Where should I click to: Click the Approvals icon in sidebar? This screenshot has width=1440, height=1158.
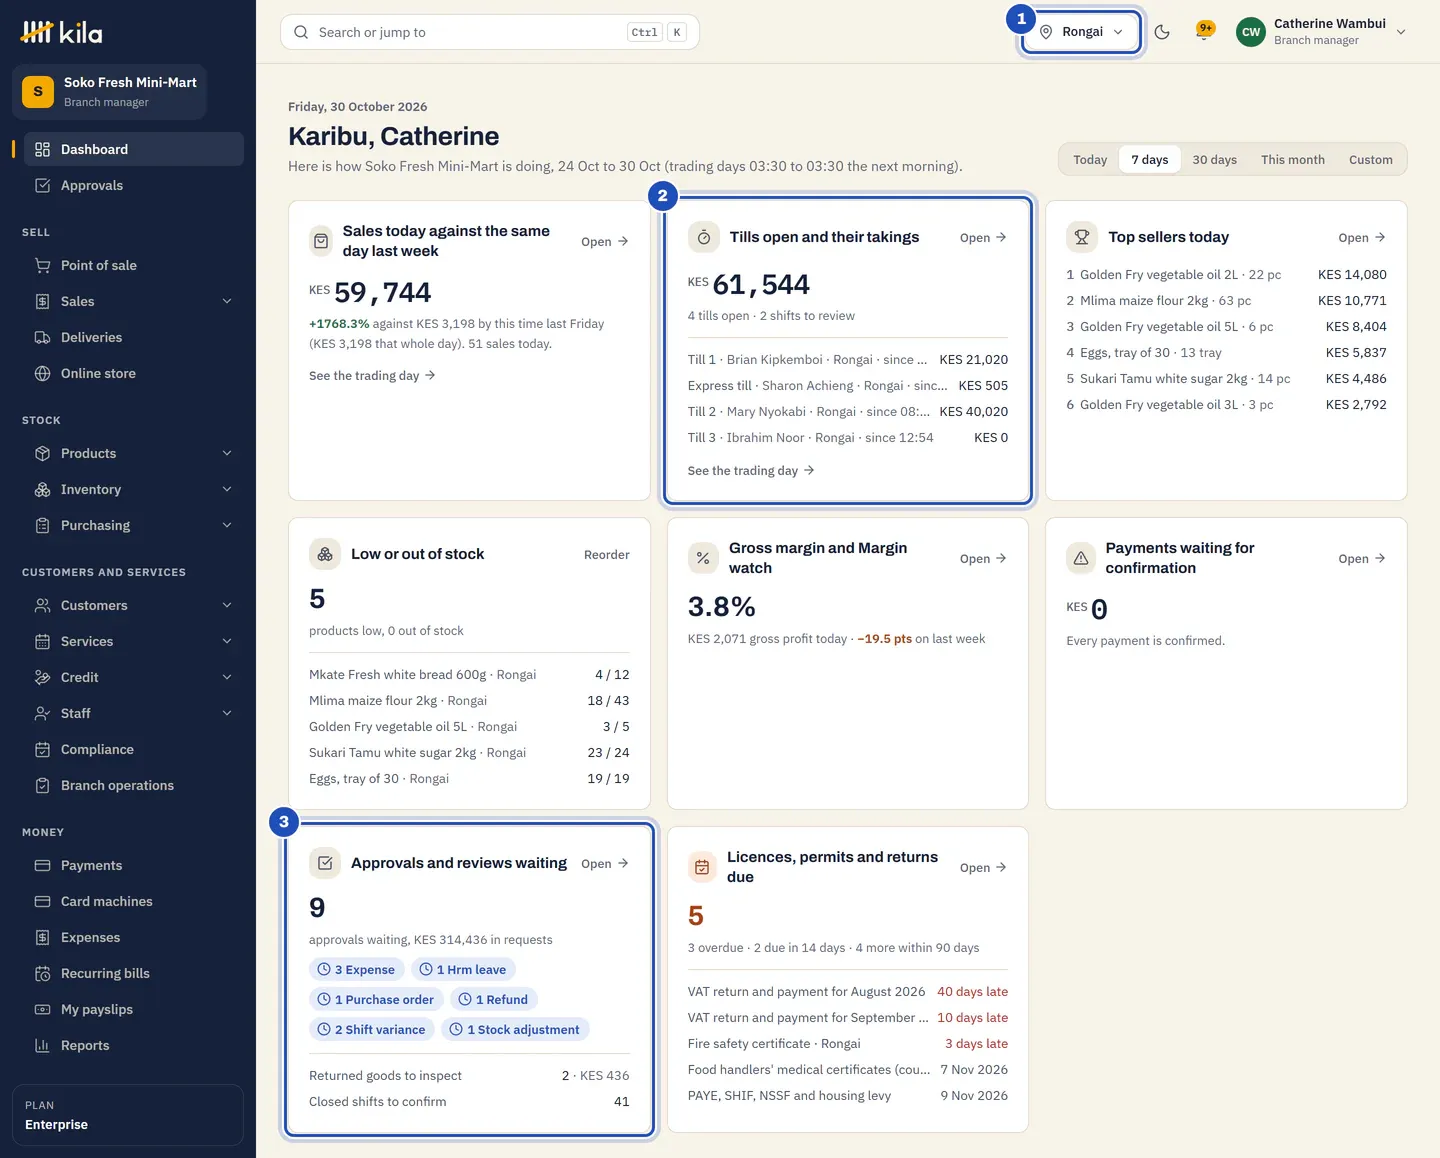(42, 185)
